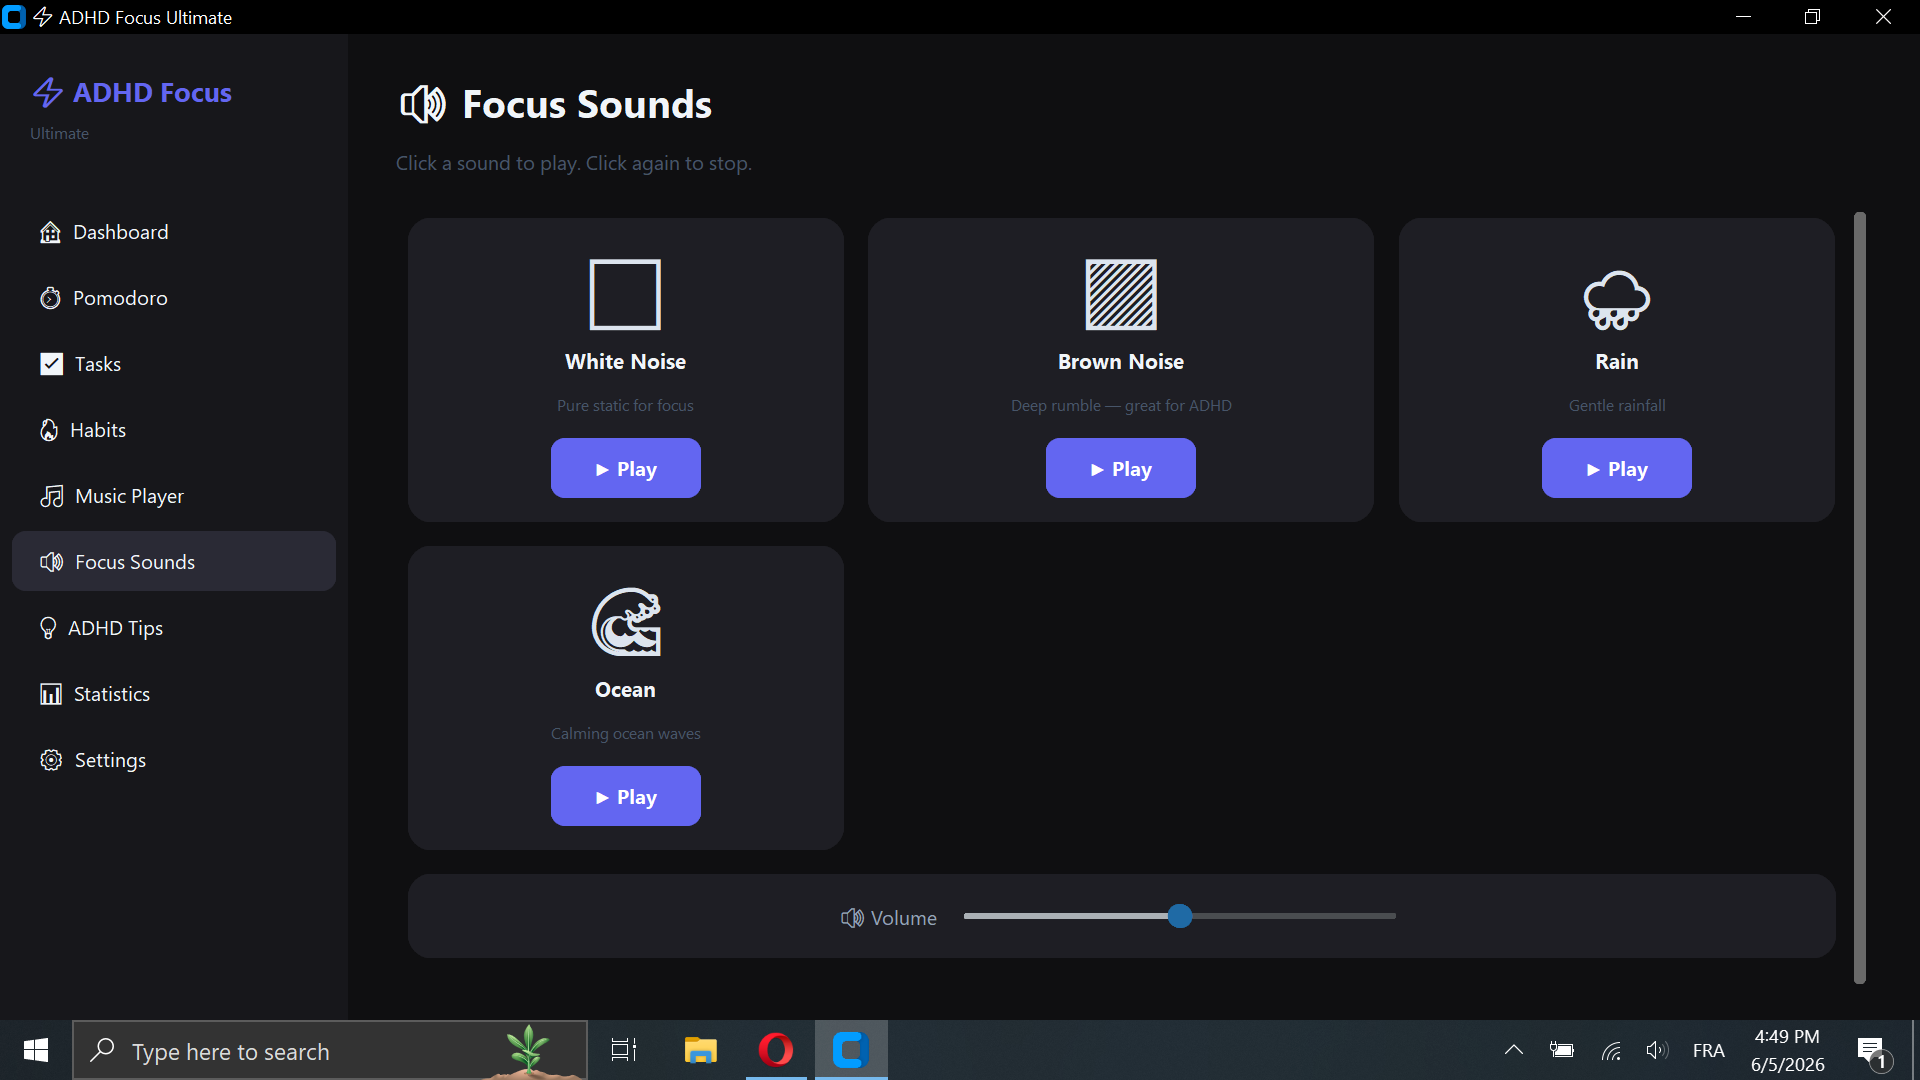Play the Brown Noise sound
This screenshot has height=1080, width=1920.
[x=1121, y=468]
